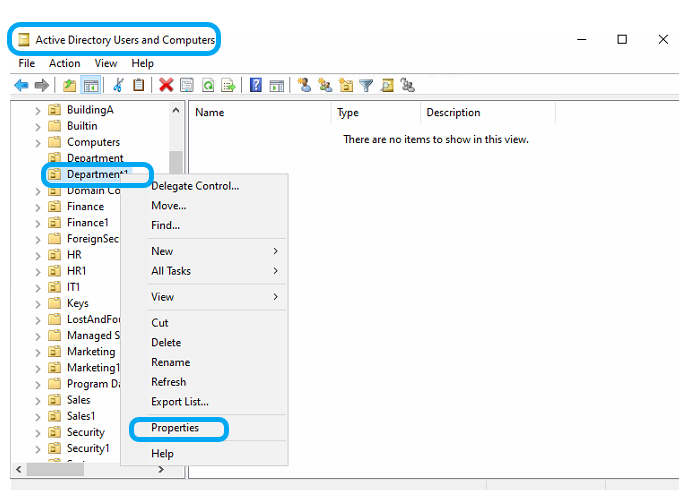Open the New submenu

coord(204,251)
